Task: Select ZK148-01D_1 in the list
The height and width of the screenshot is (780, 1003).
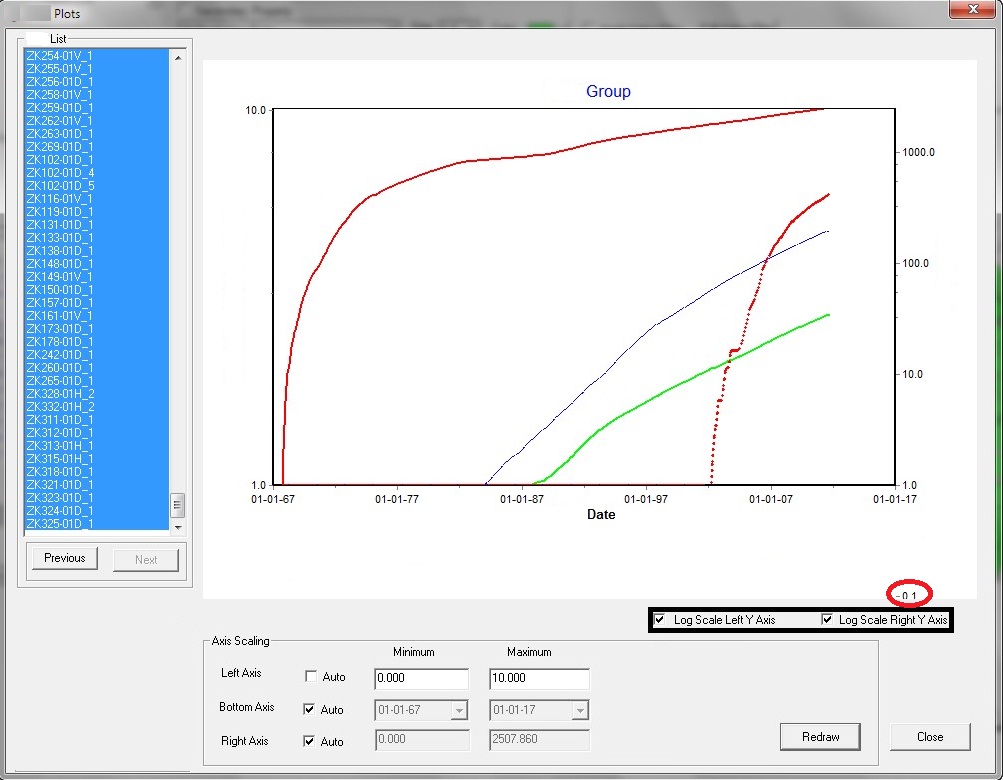Action: 97,264
